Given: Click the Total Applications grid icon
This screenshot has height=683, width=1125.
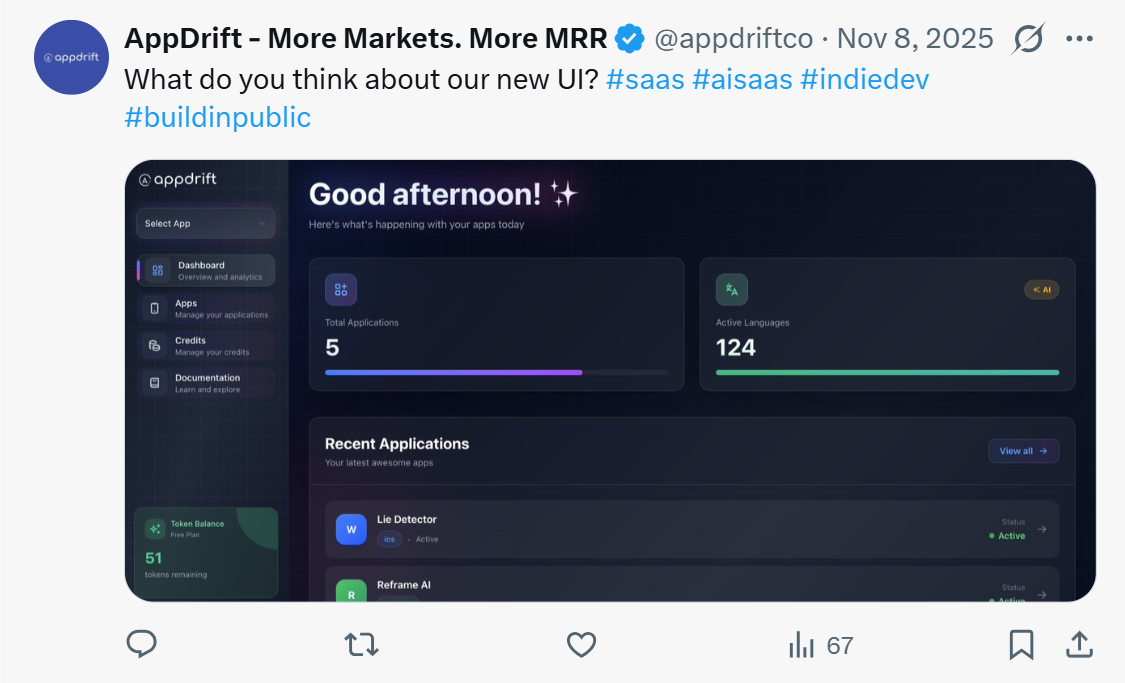Looking at the screenshot, I should pyautogui.click(x=340, y=289).
